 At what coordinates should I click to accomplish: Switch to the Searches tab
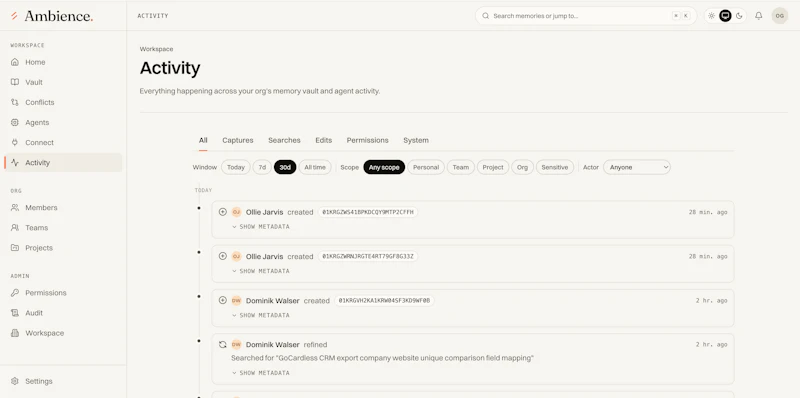pos(284,140)
